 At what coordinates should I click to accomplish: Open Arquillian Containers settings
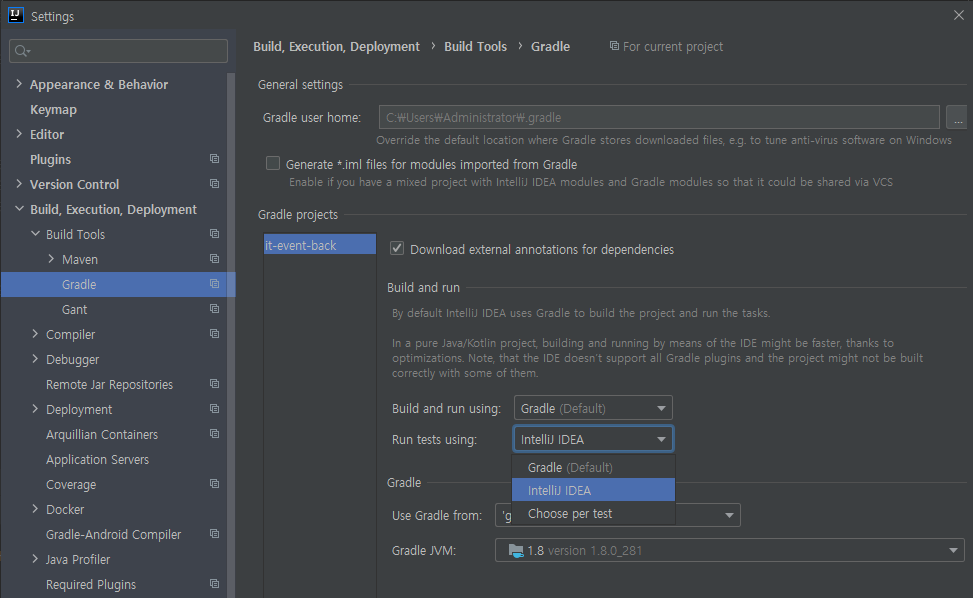tap(102, 434)
